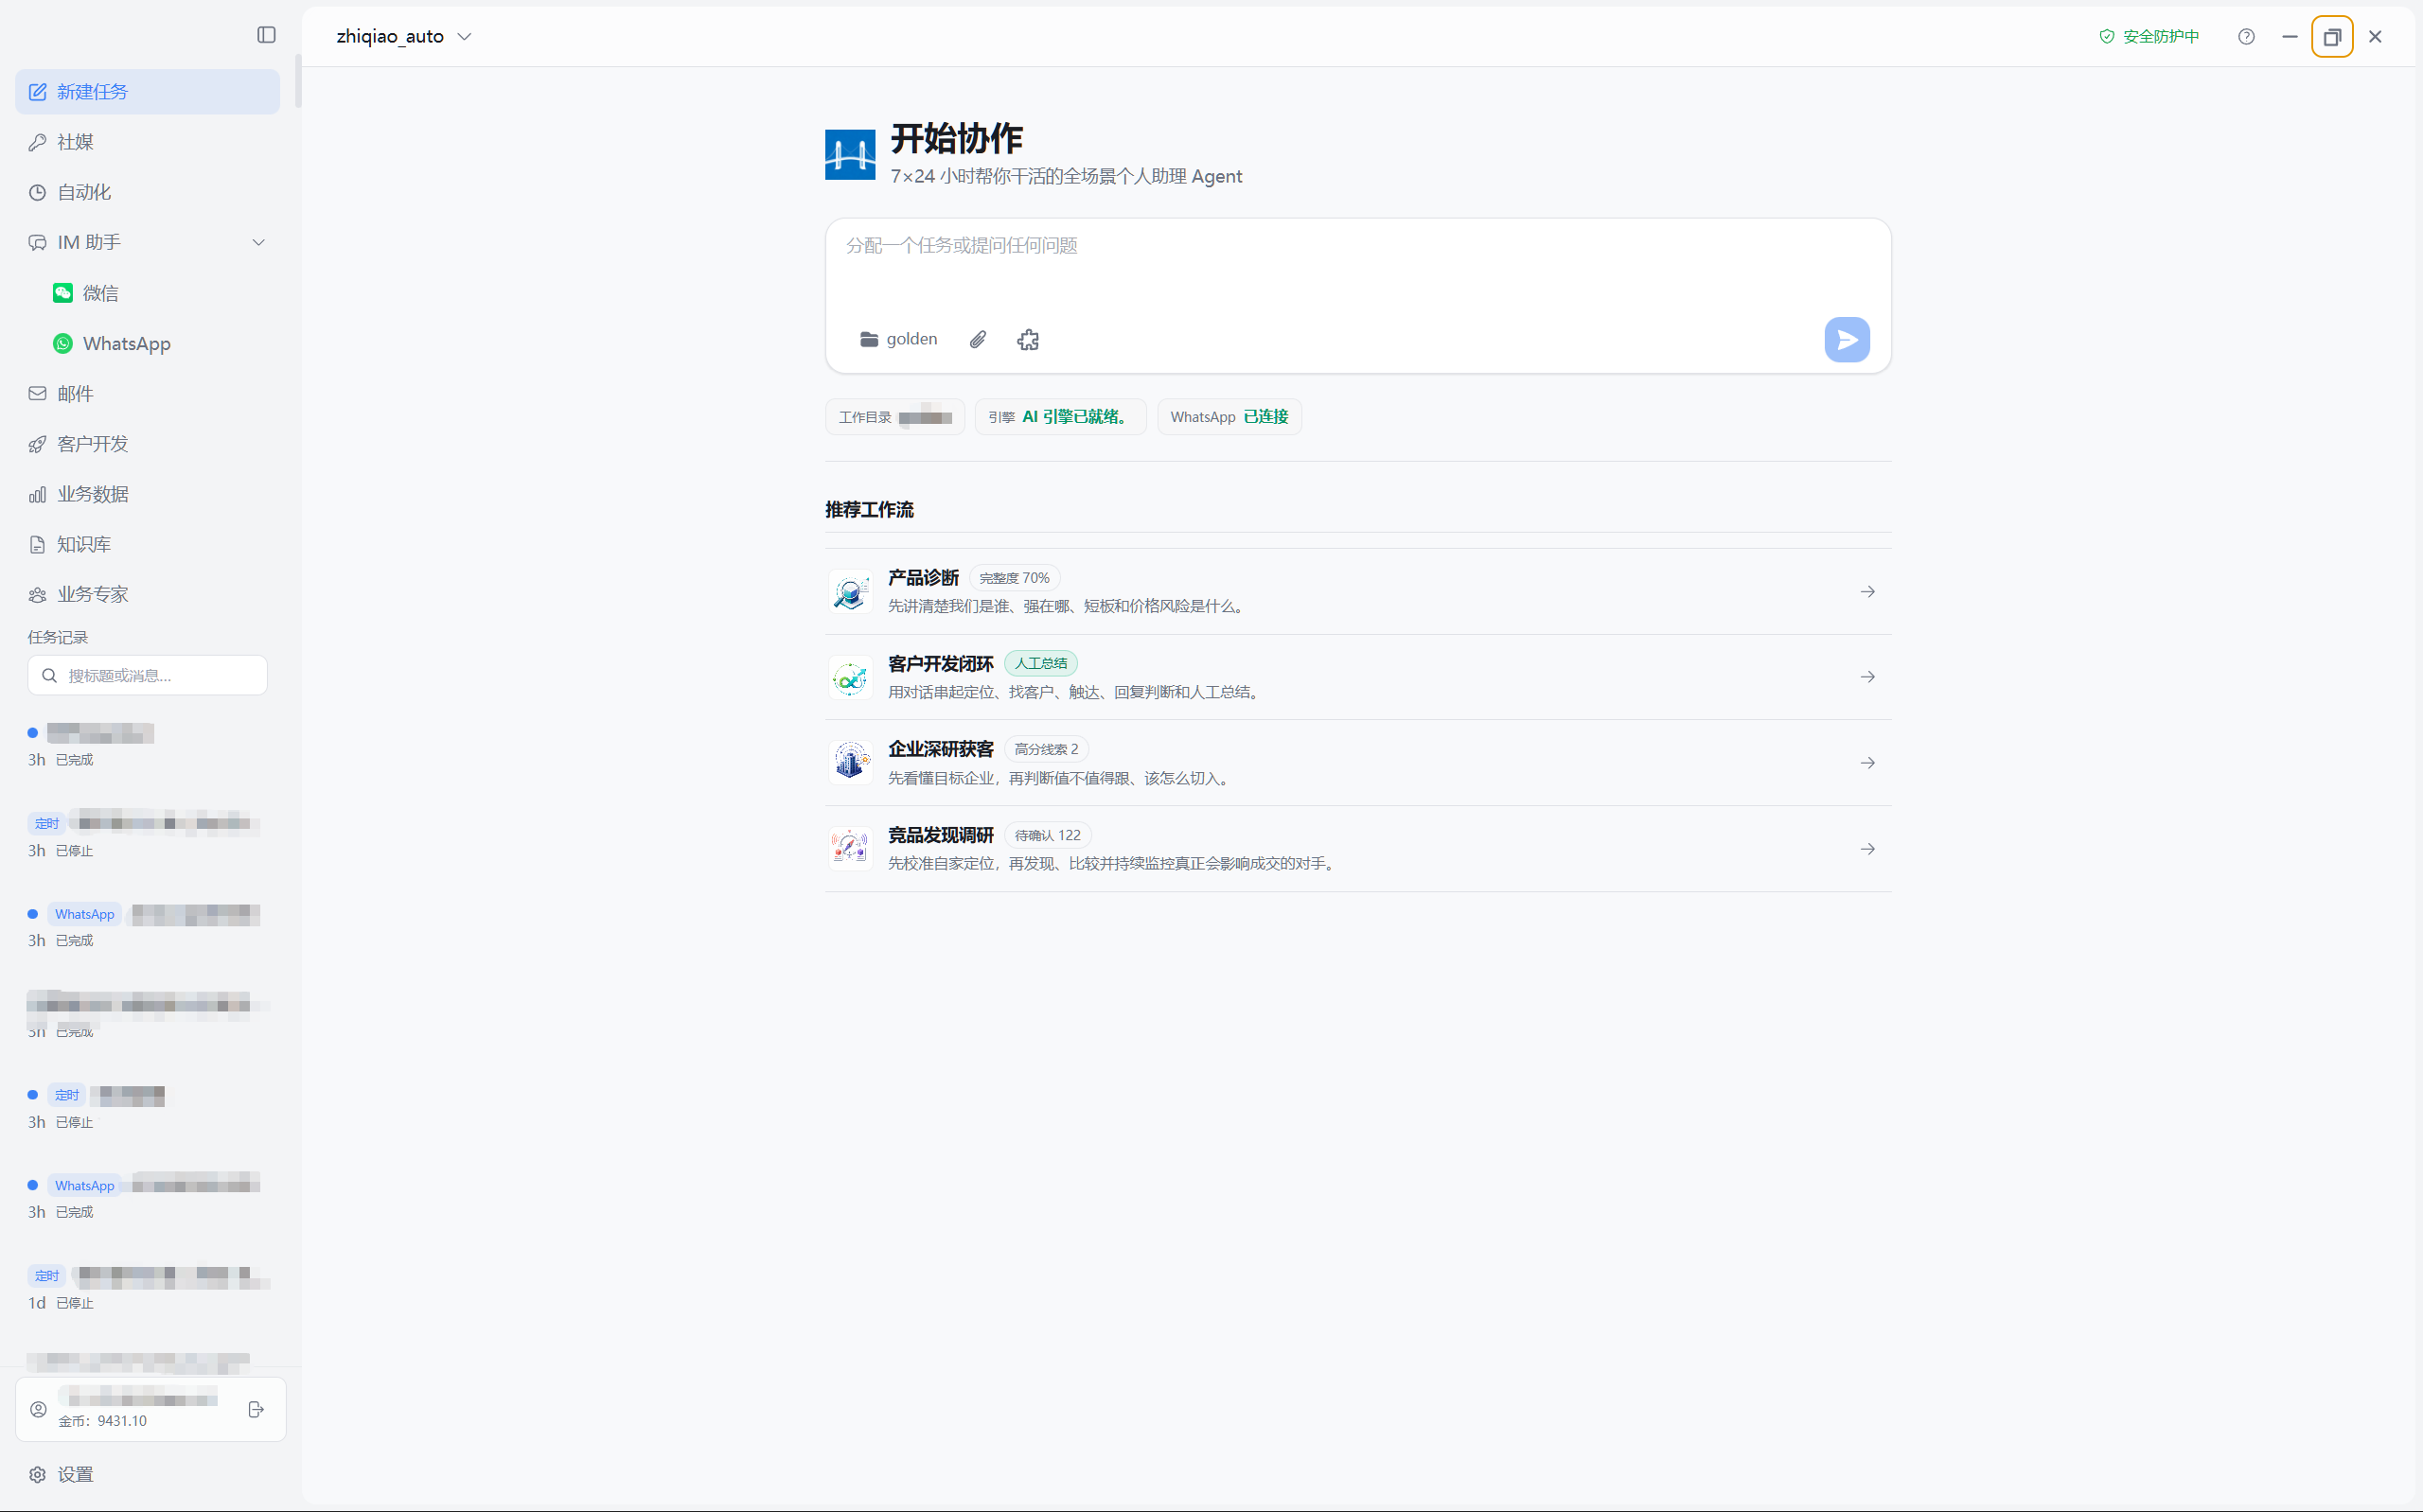Send the task with the arrow button
This screenshot has width=2423, height=1512.
coord(1846,340)
